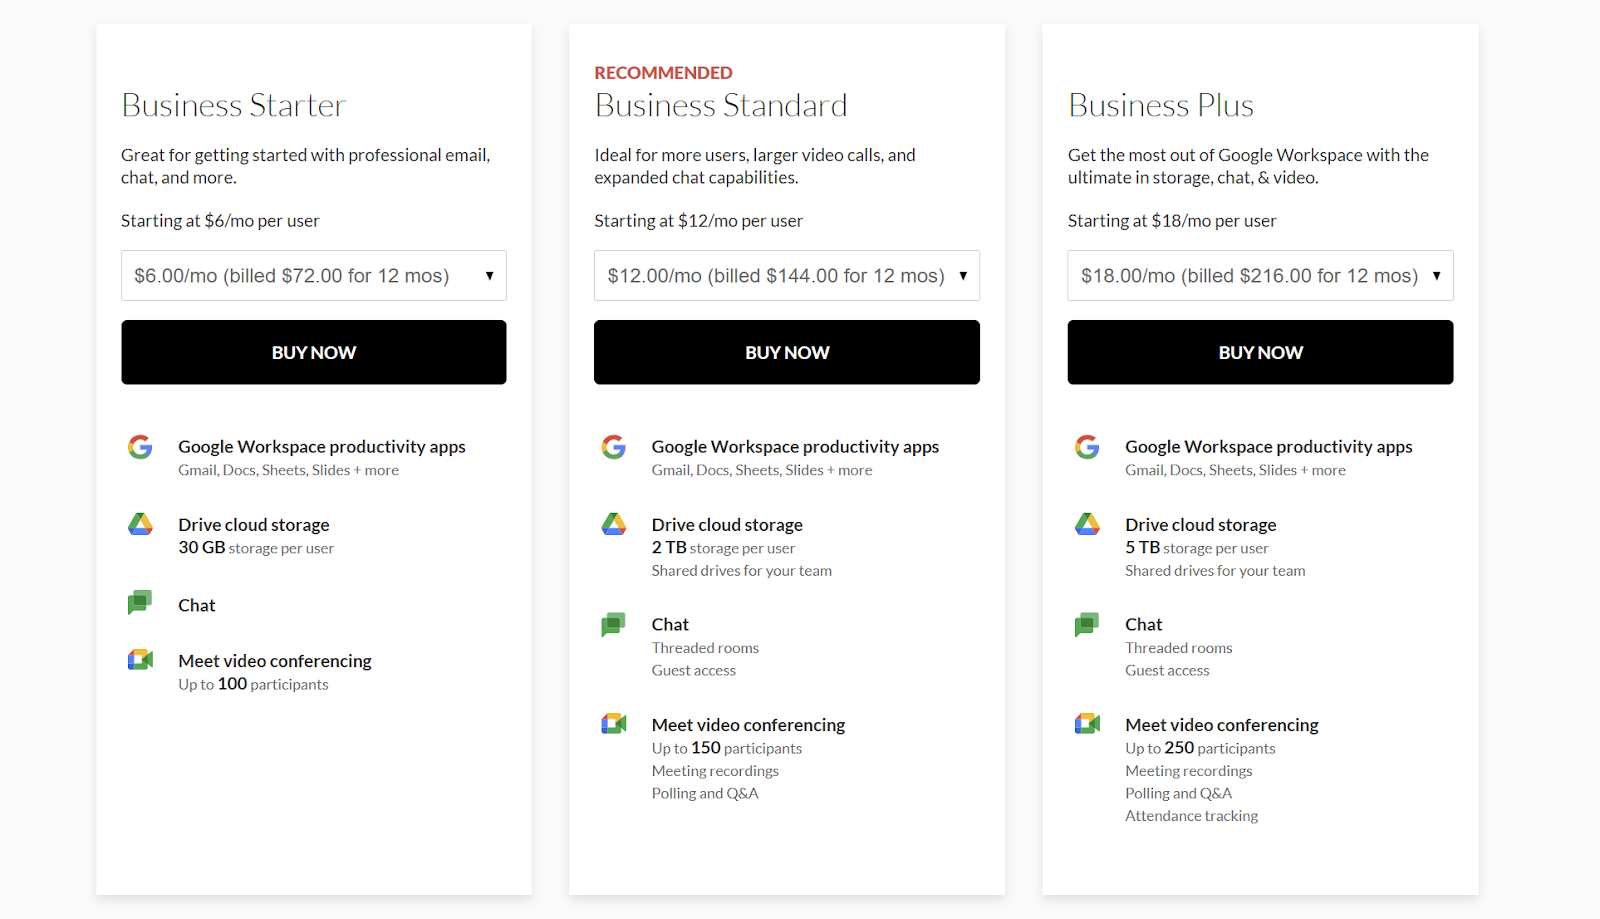
Task: Expand the $18.00/mo billing dropdown
Action: pos(1260,276)
